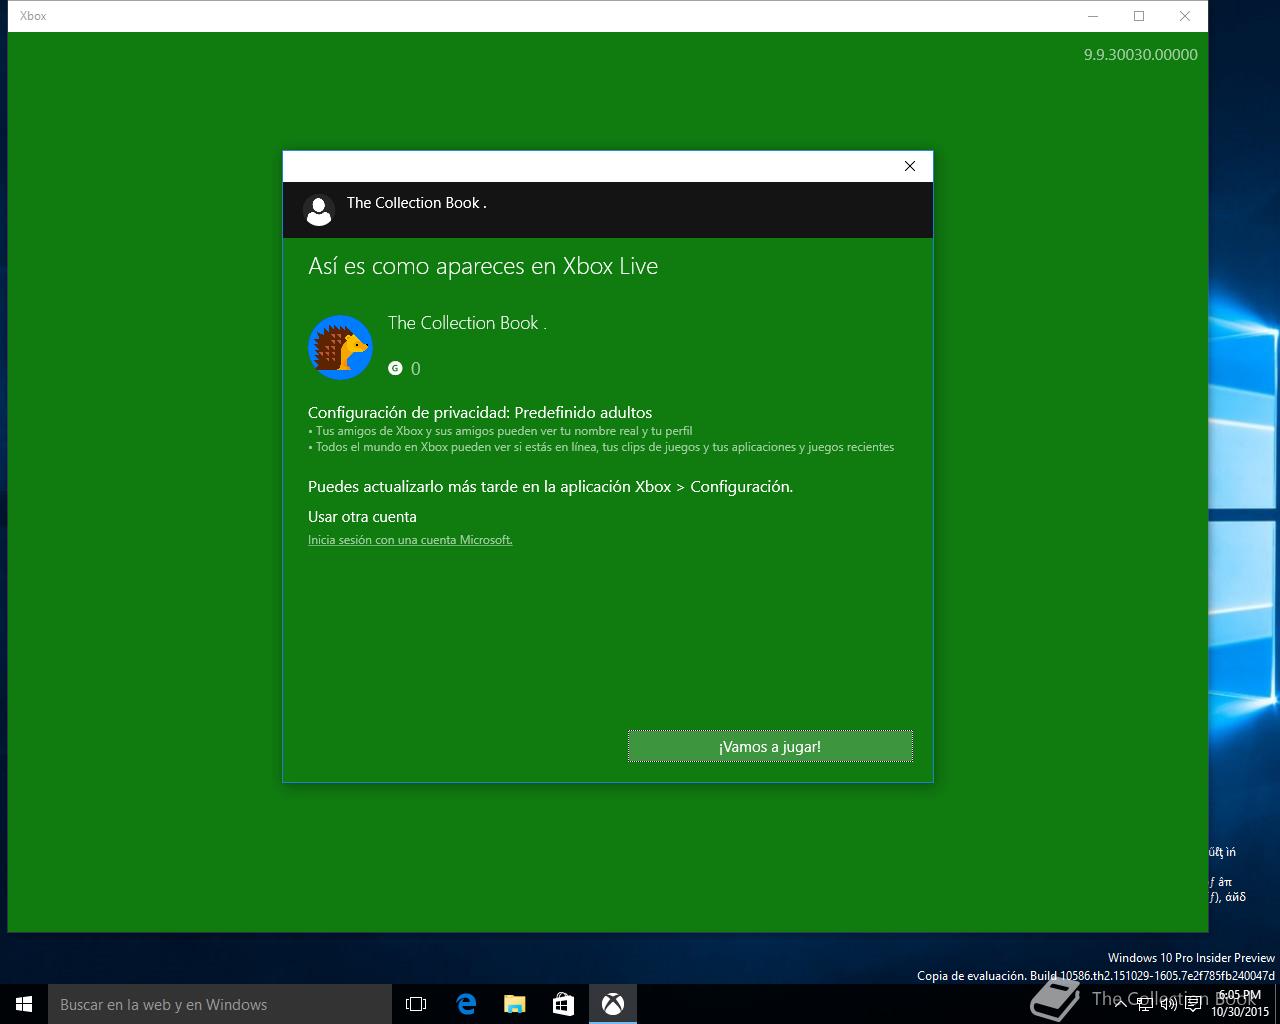Click the 'Todos el mundo en Xbox' privacy bullet
The height and width of the screenshot is (1024, 1280).
[x=601, y=447]
